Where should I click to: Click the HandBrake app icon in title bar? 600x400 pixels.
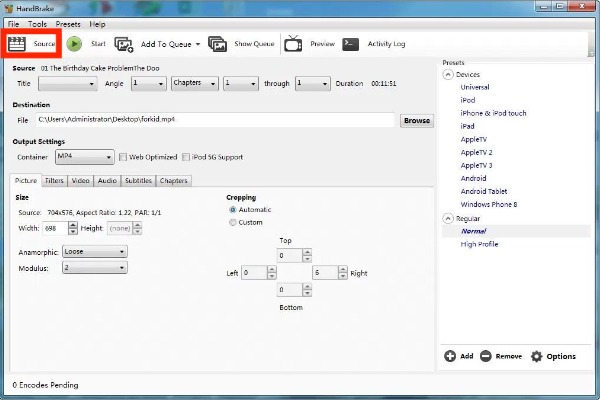tap(9, 8)
